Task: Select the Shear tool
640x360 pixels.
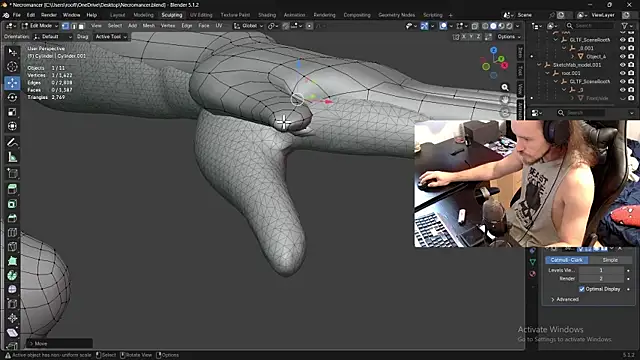Action: coord(12,332)
